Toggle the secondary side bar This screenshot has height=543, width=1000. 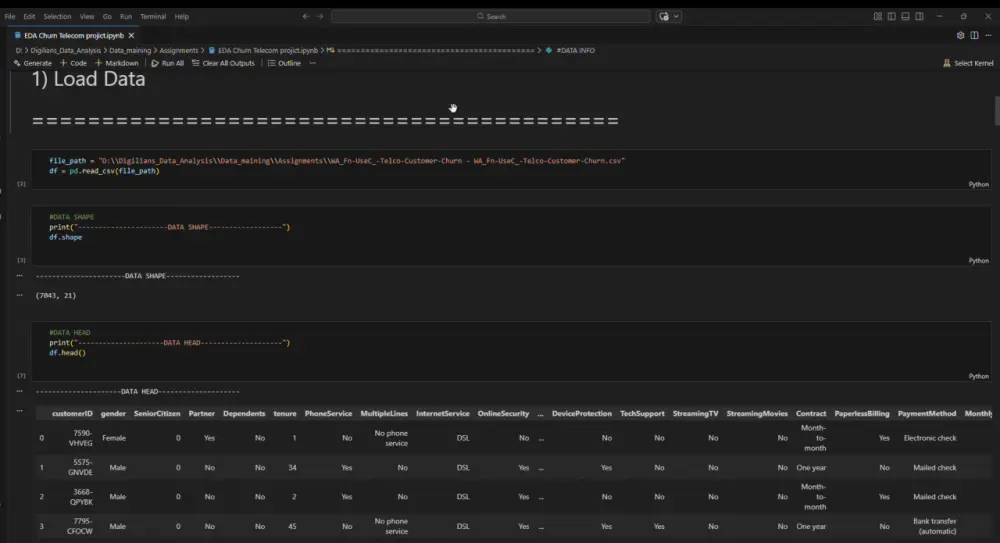pyautogui.click(x=920, y=17)
